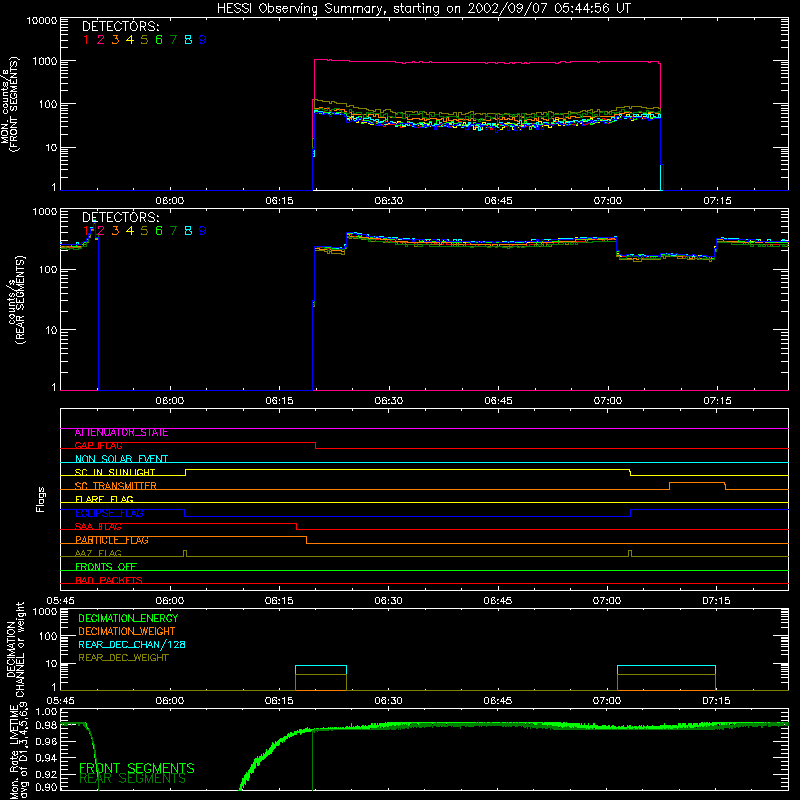Click the GAP_FLAG label
This screenshot has height=800, width=800.
coord(98,446)
